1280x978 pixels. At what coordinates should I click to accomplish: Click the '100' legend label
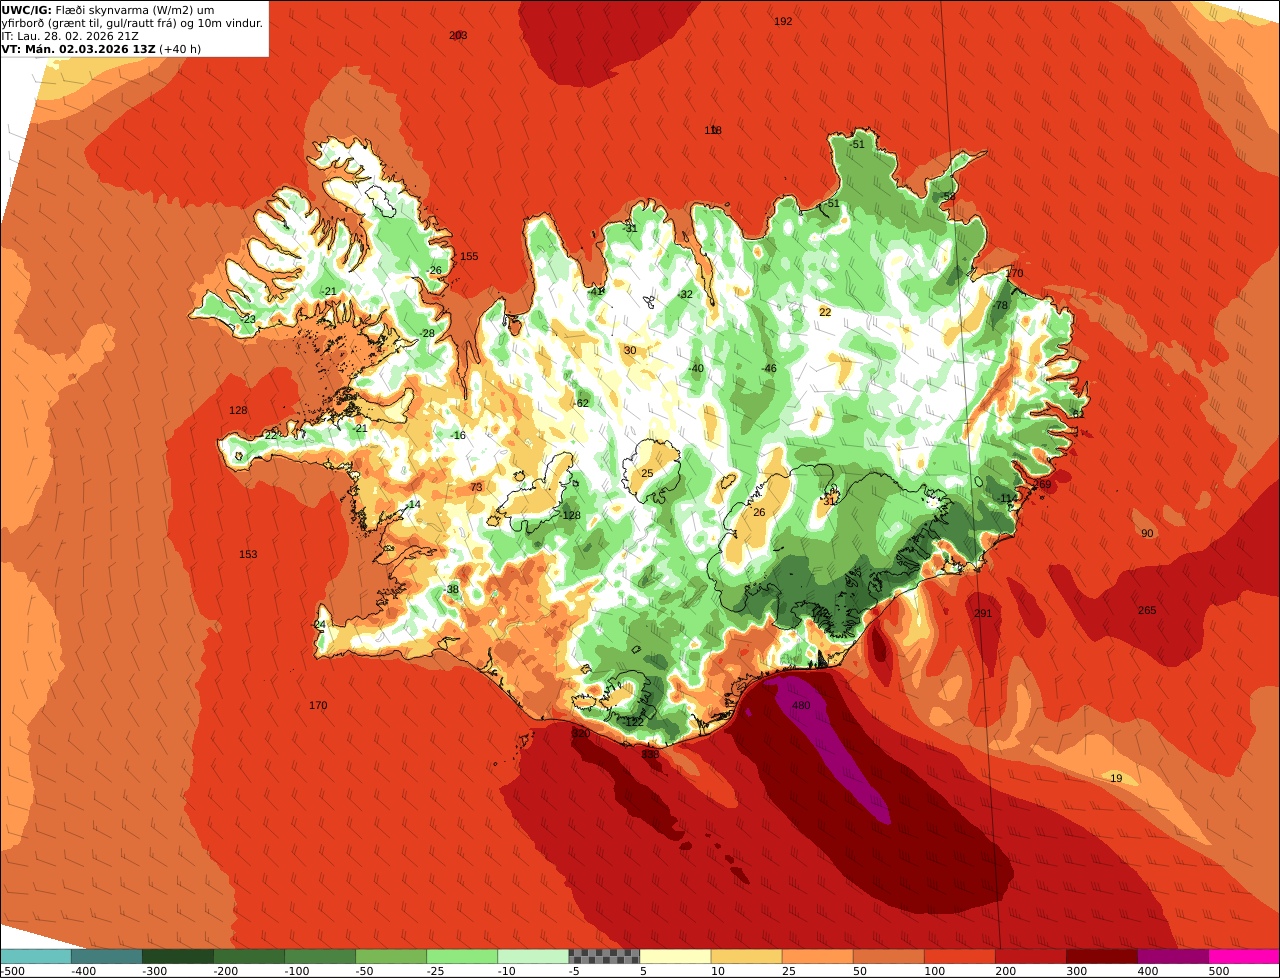(x=936, y=971)
